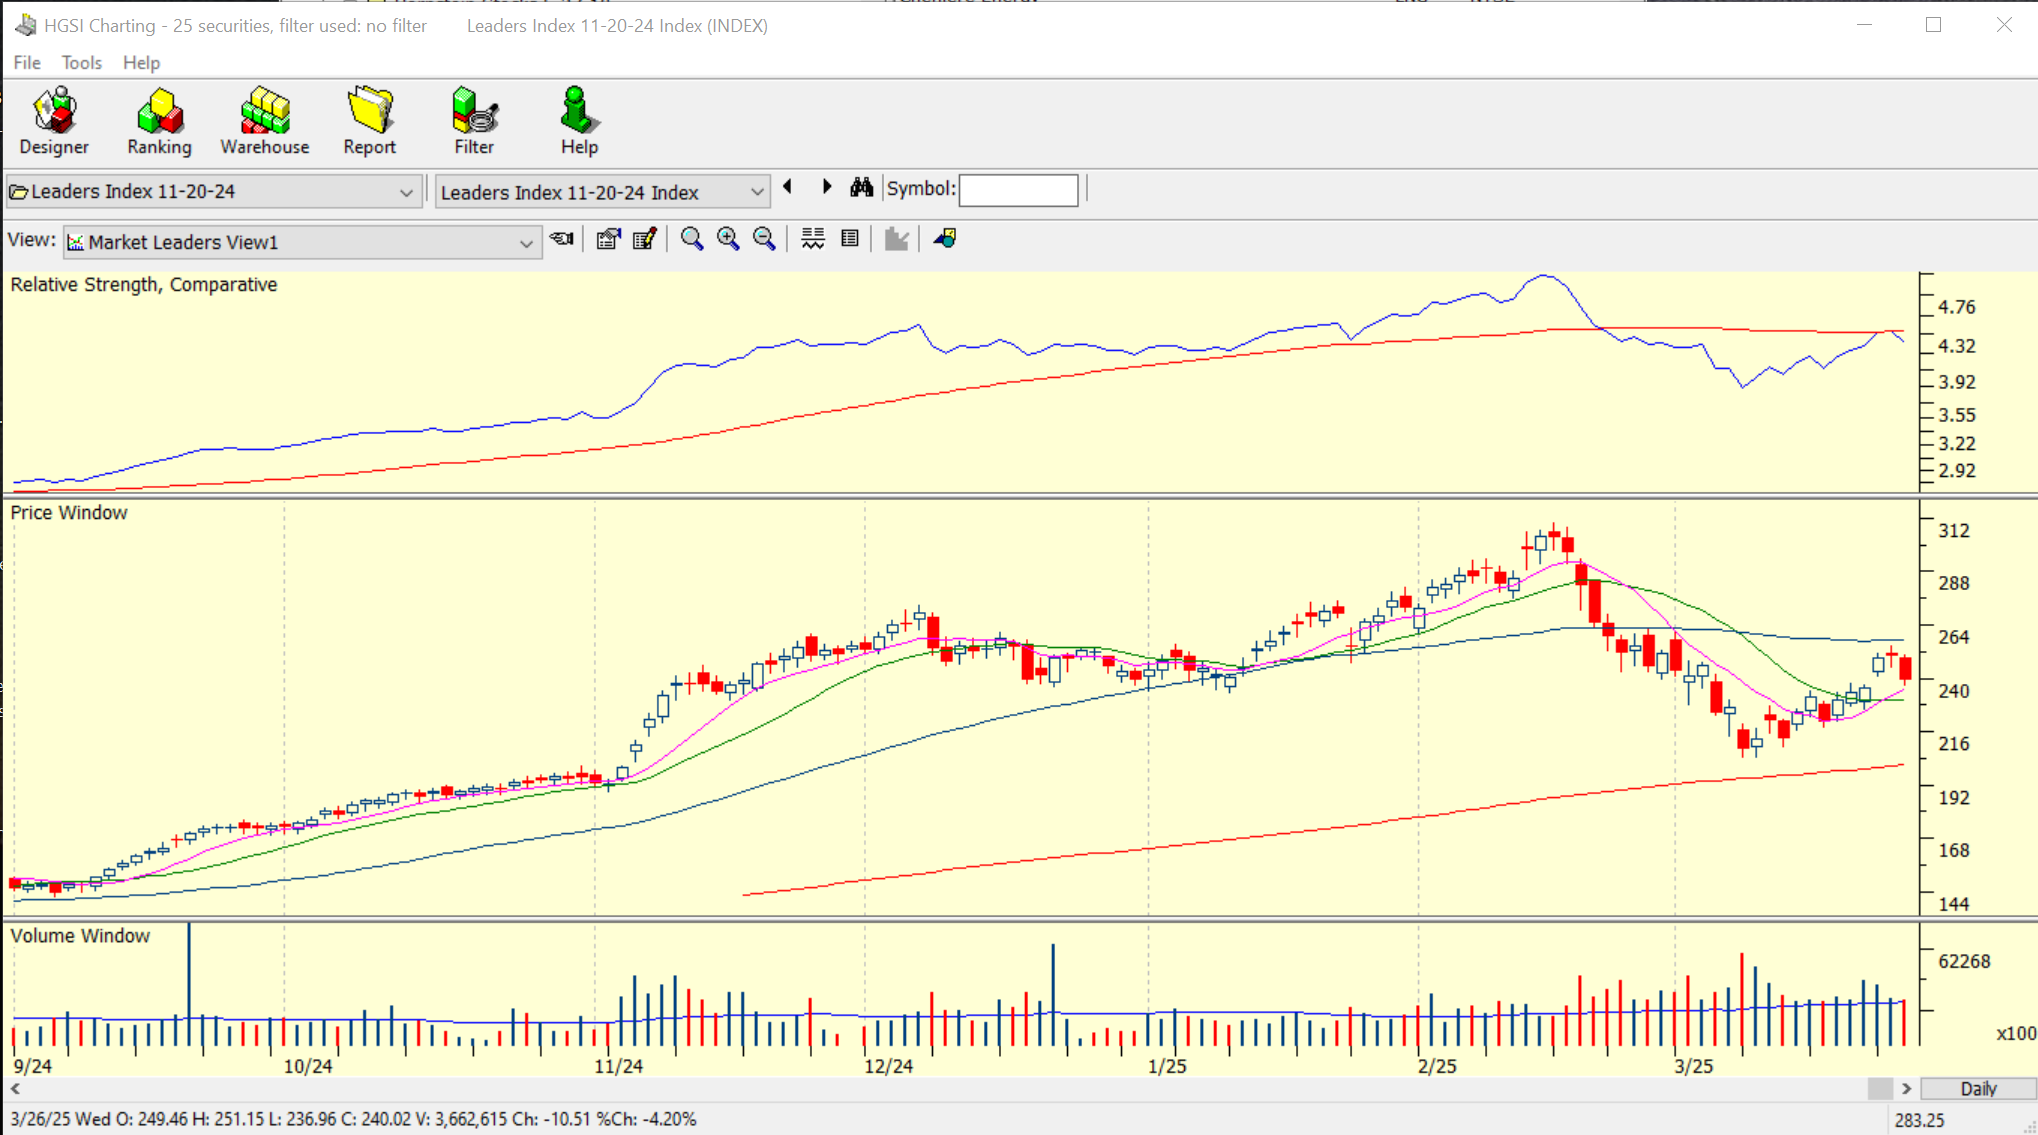Go to previous security arrow

pos(788,187)
